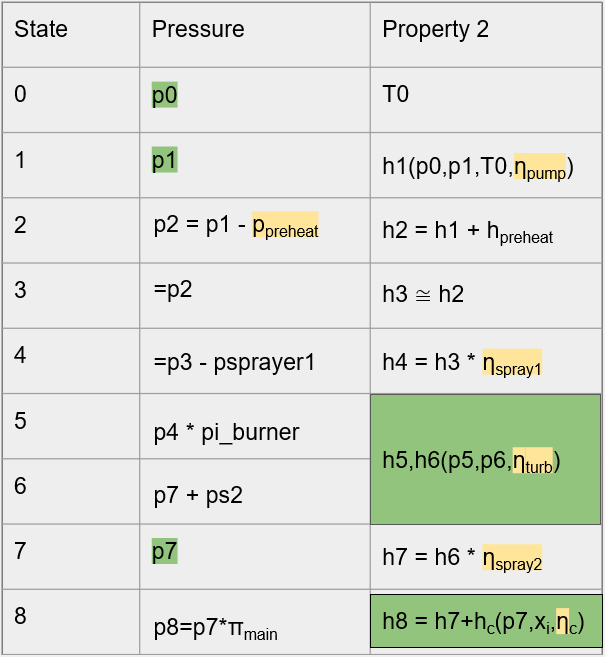
Task: Select the green highlighted p0 cell
Action: coord(165,95)
